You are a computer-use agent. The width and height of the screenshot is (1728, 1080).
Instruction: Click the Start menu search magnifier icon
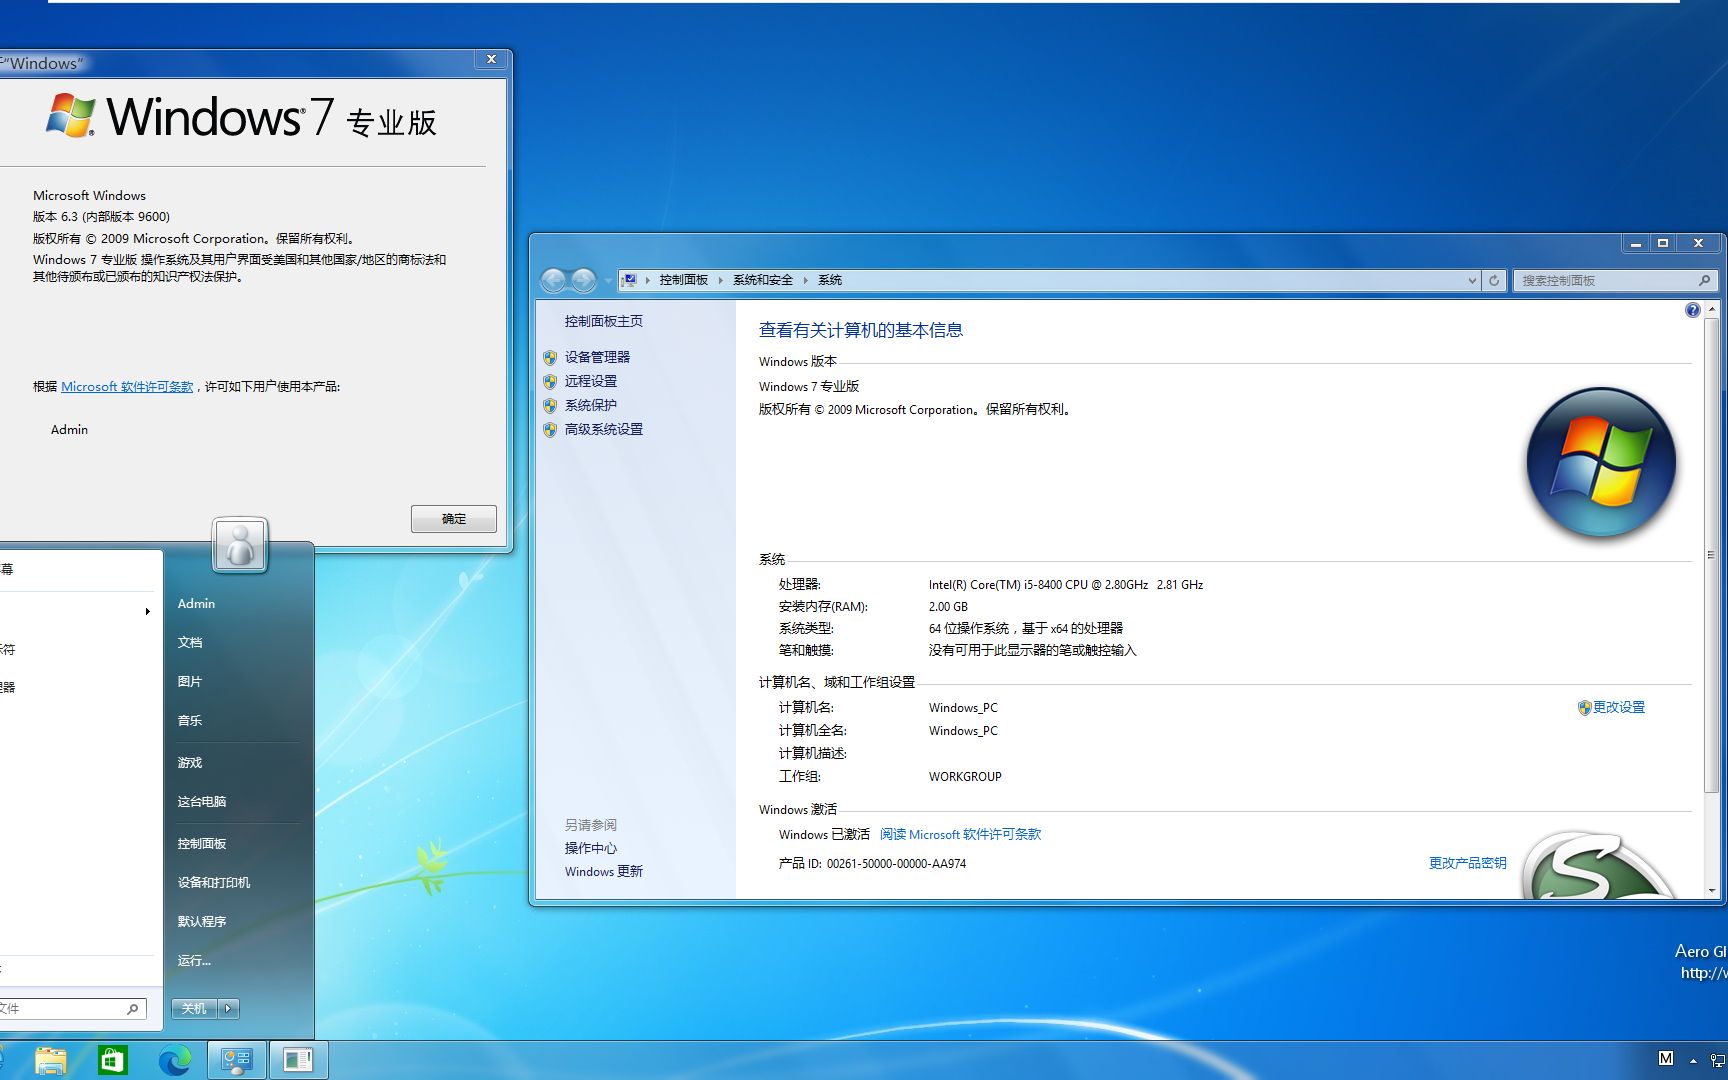(x=132, y=1009)
